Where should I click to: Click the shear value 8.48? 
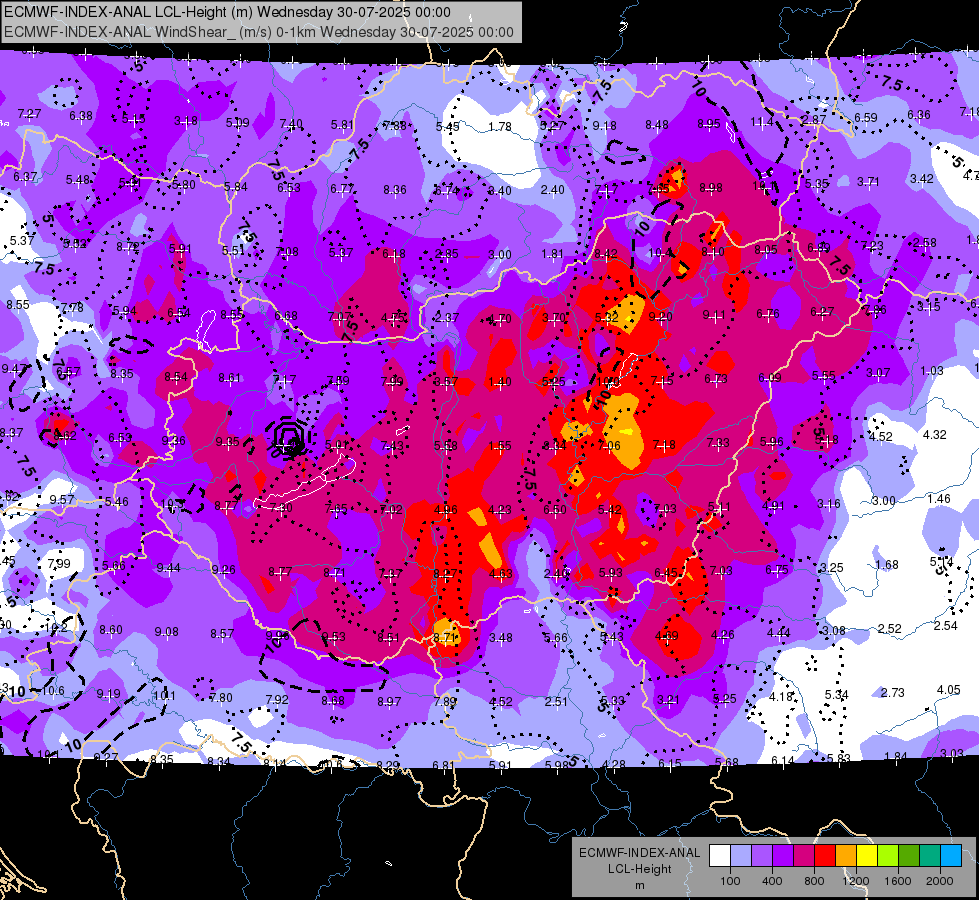click(657, 125)
